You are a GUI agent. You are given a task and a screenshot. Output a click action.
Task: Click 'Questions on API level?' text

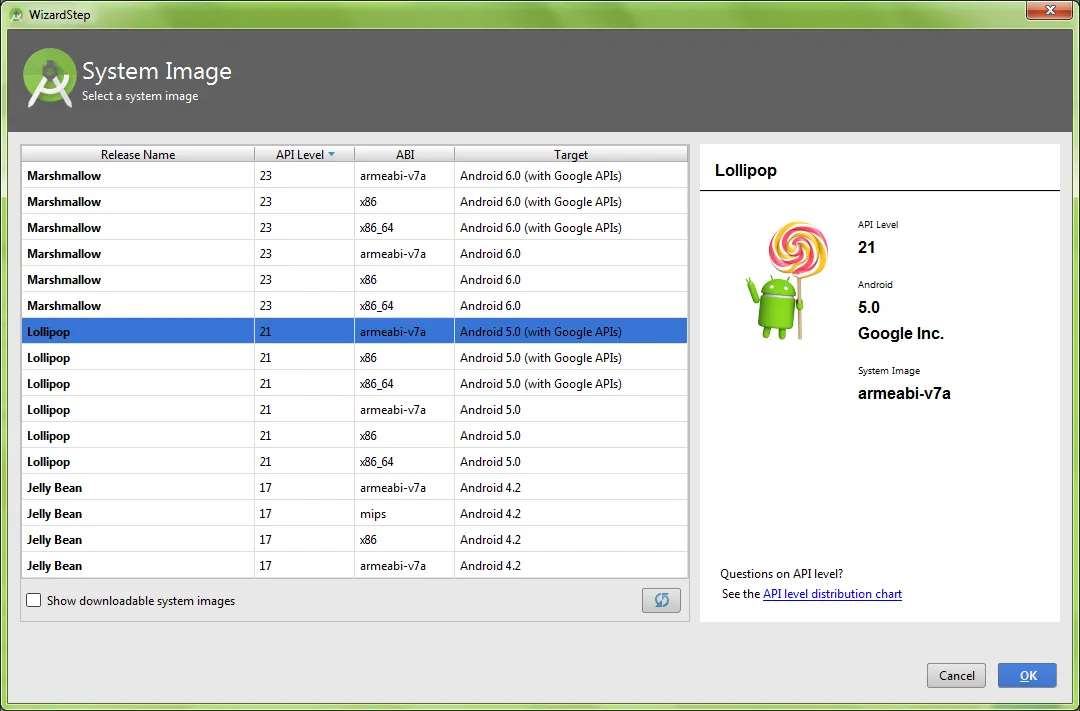(781, 574)
